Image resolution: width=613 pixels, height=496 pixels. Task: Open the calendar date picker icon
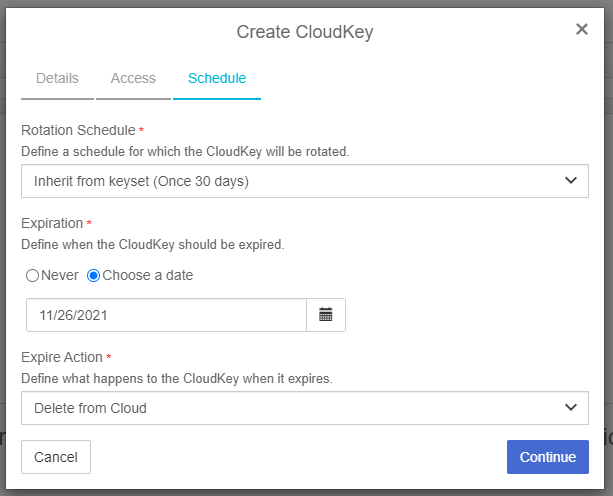[326, 315]
